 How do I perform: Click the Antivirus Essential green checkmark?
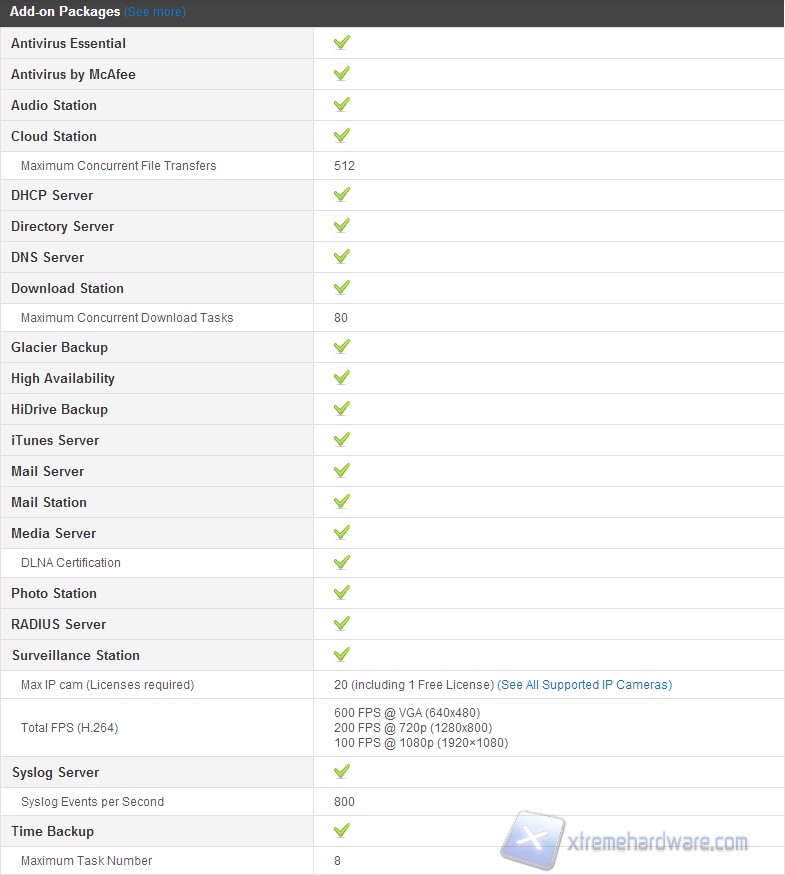342,43
